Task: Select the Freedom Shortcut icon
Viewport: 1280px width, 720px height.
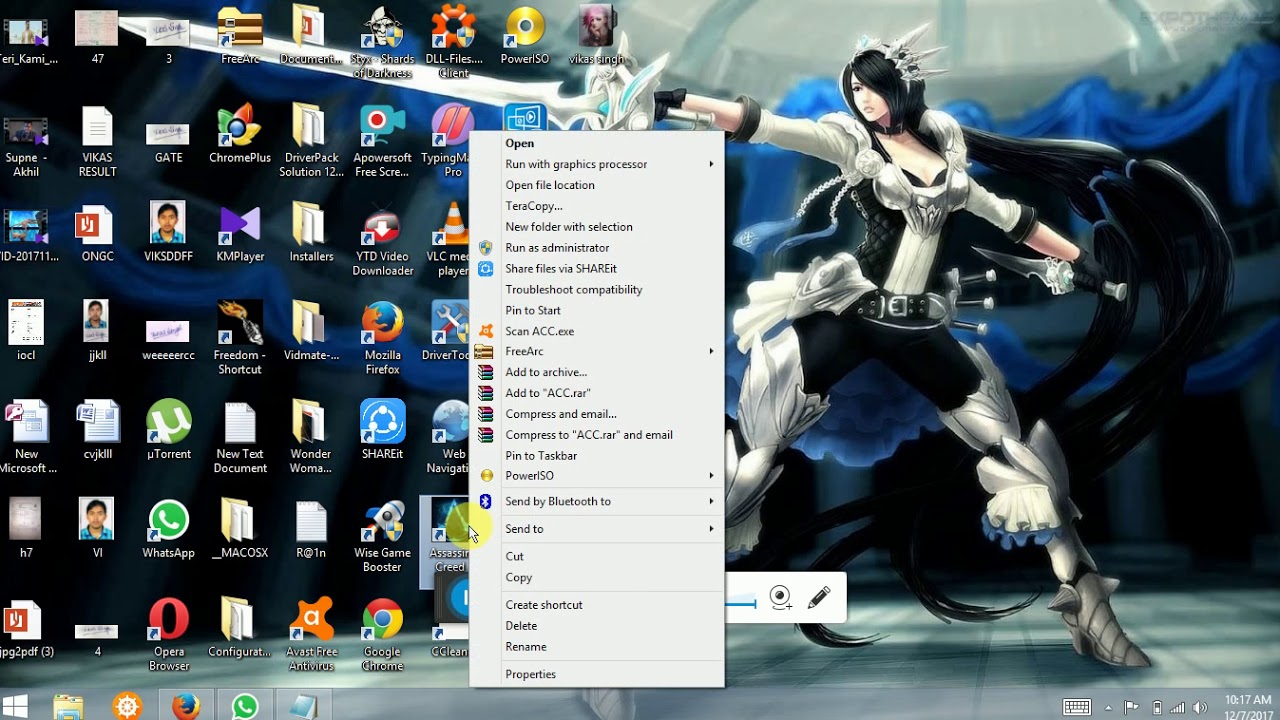Action: [240, 339]
